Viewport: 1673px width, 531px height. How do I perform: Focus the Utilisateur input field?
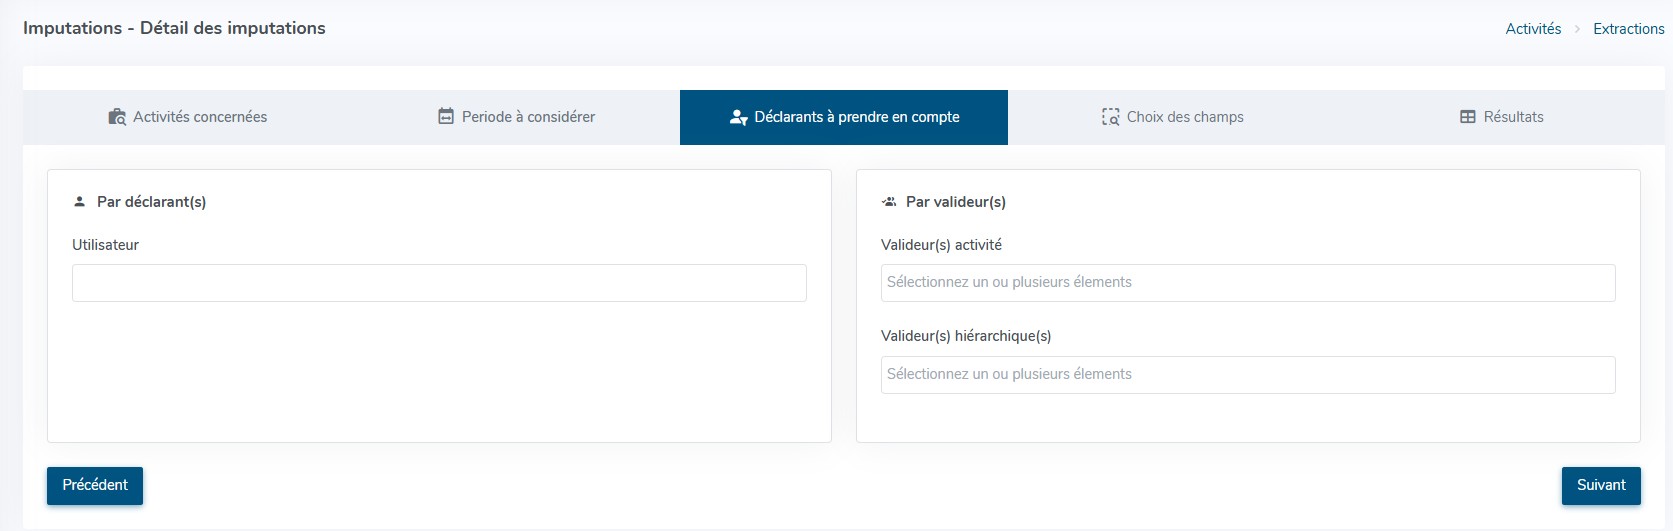tap(439, 283)
